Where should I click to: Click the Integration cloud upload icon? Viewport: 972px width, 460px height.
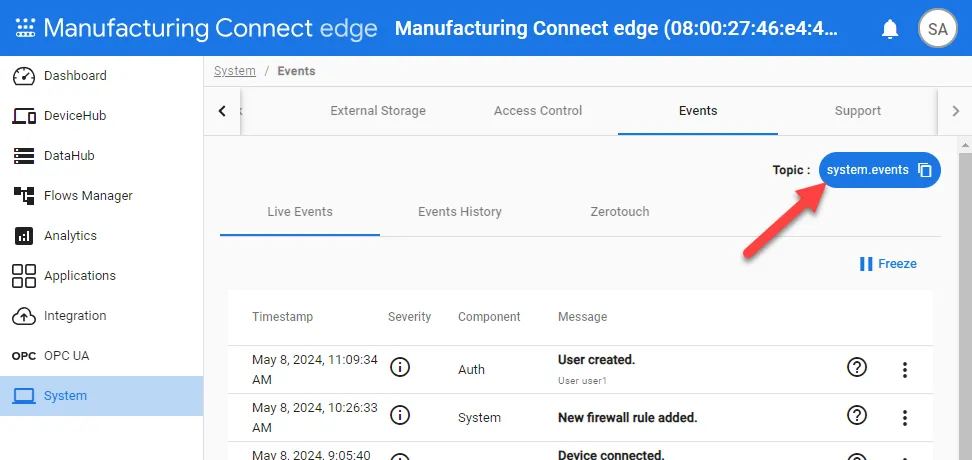[x=24, y=316]
